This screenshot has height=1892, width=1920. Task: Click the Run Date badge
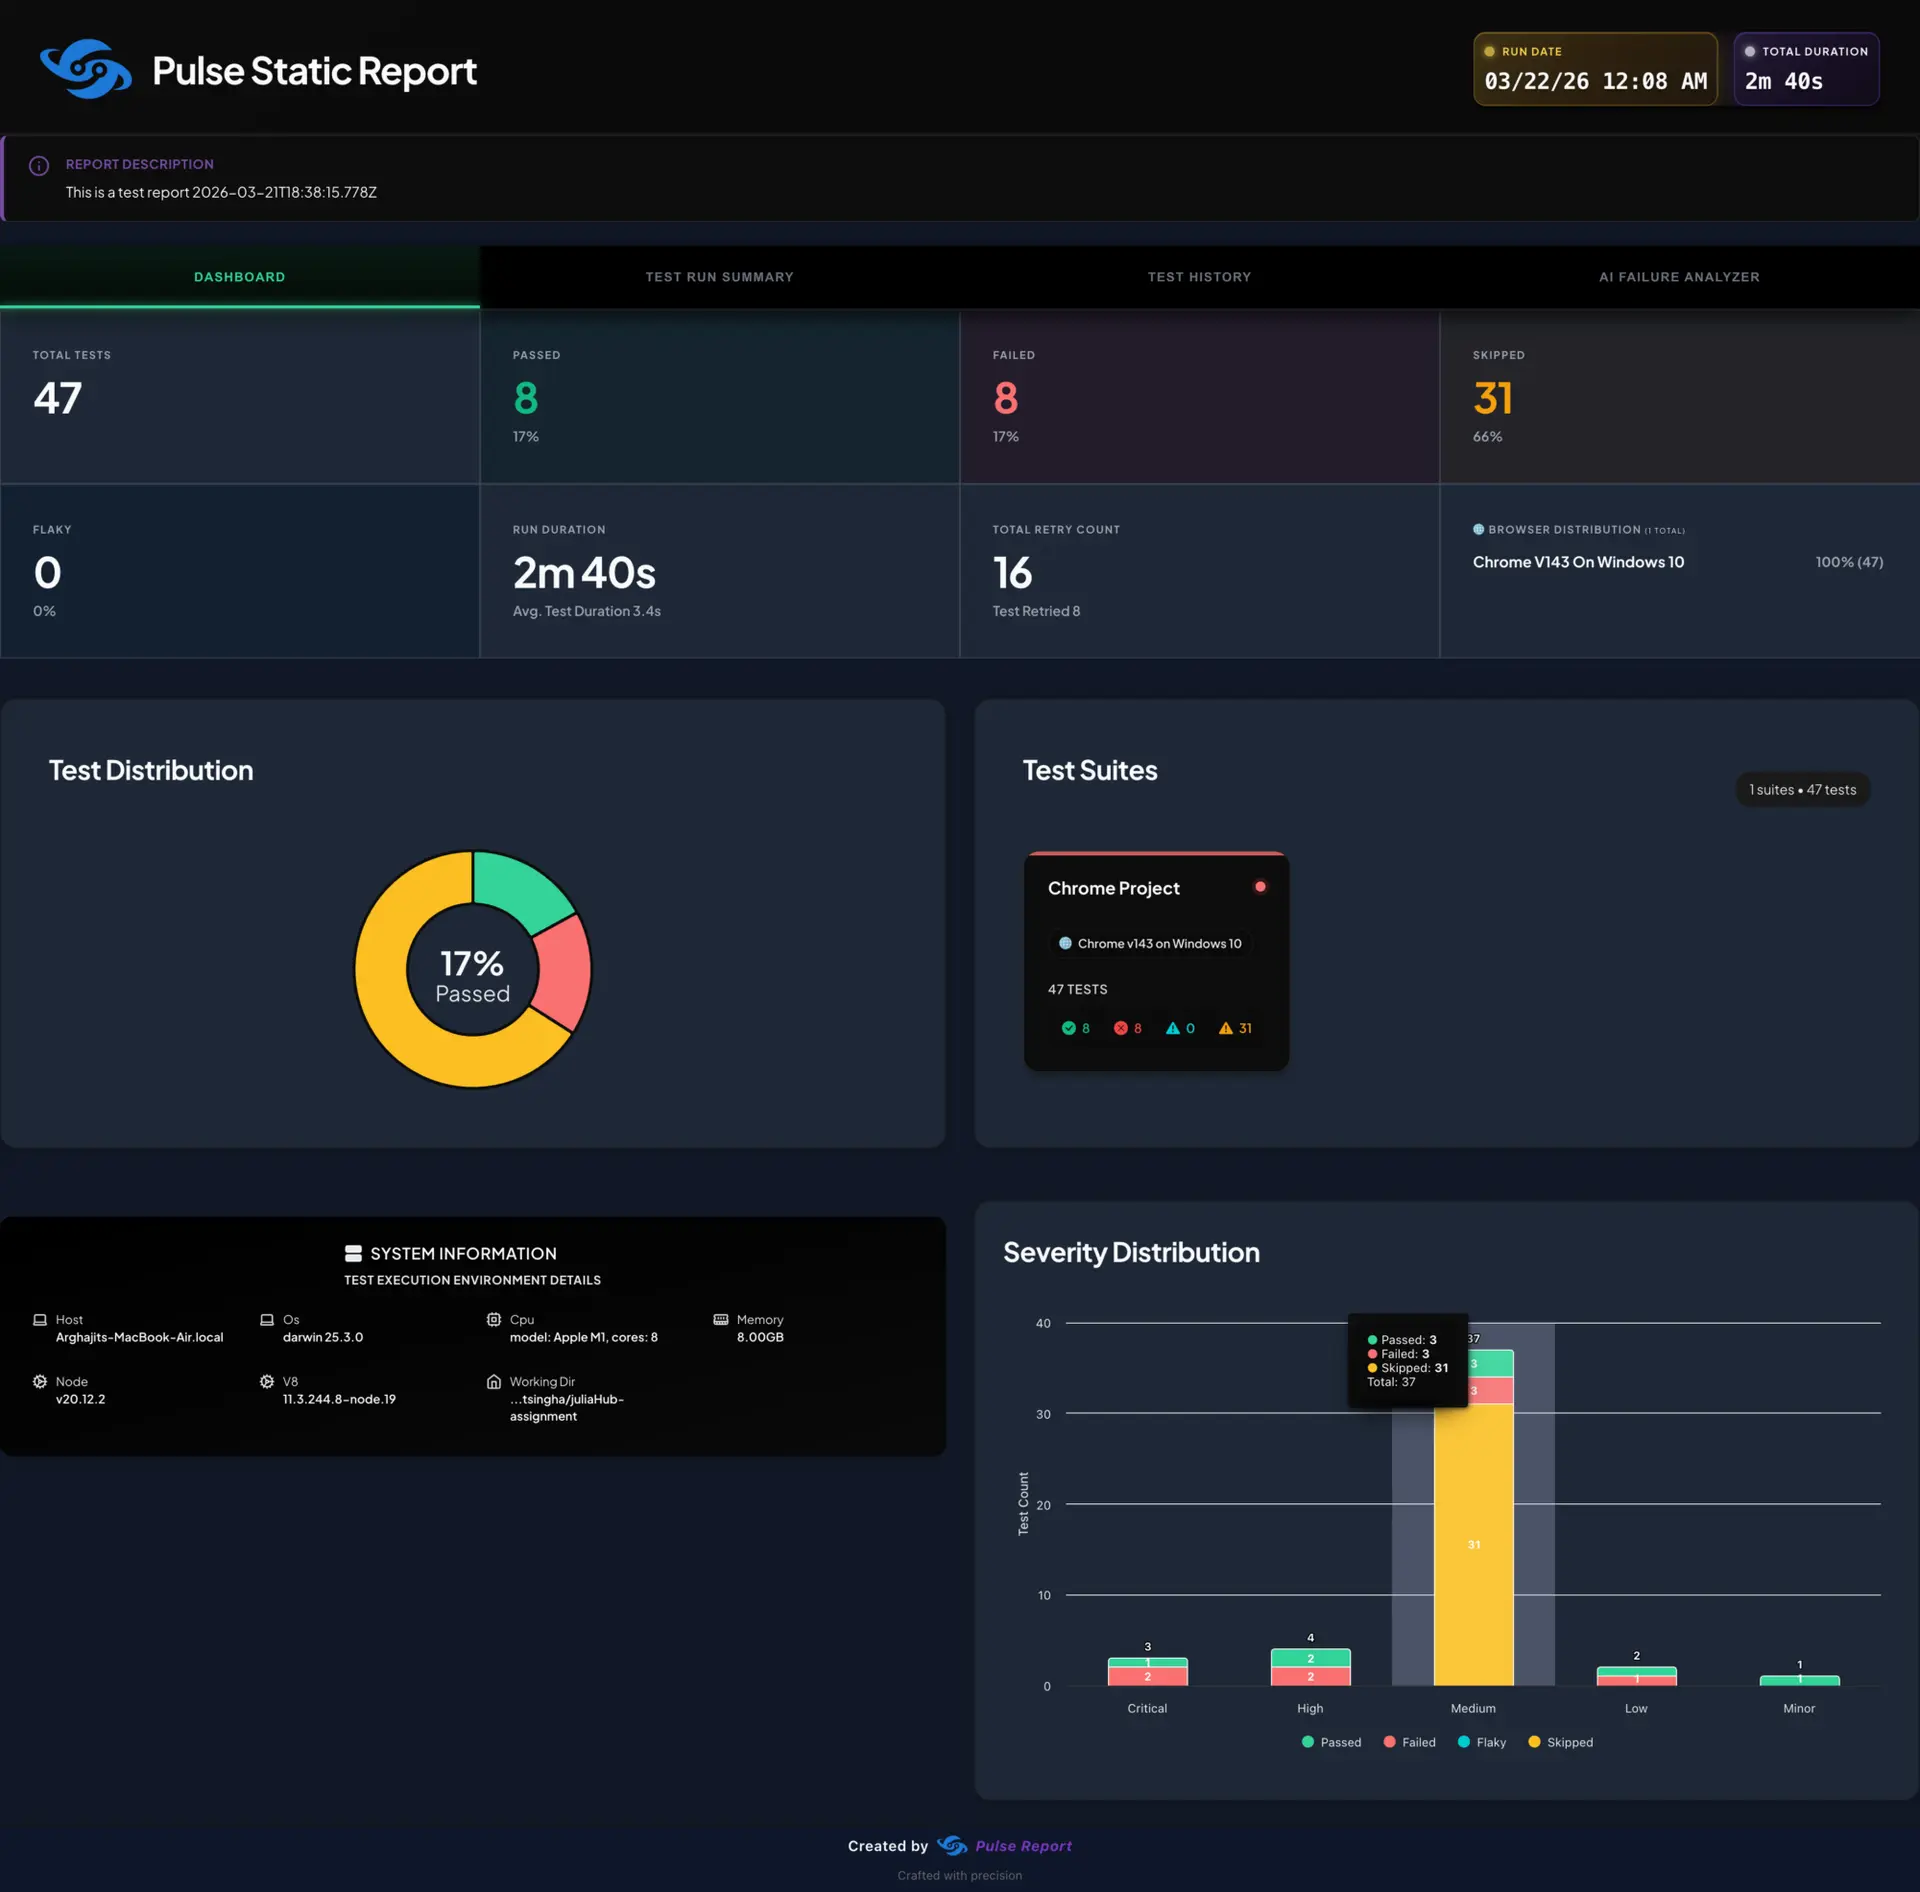coord(1595,69)
